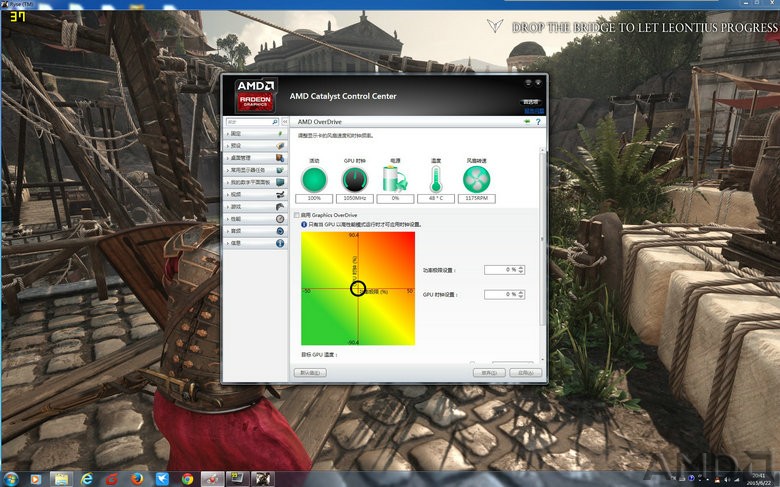Viewport: 780px width, 487px height.
Task: Click the power battery gauge icon
Action: pyautogui.click(x=395, y=179)
